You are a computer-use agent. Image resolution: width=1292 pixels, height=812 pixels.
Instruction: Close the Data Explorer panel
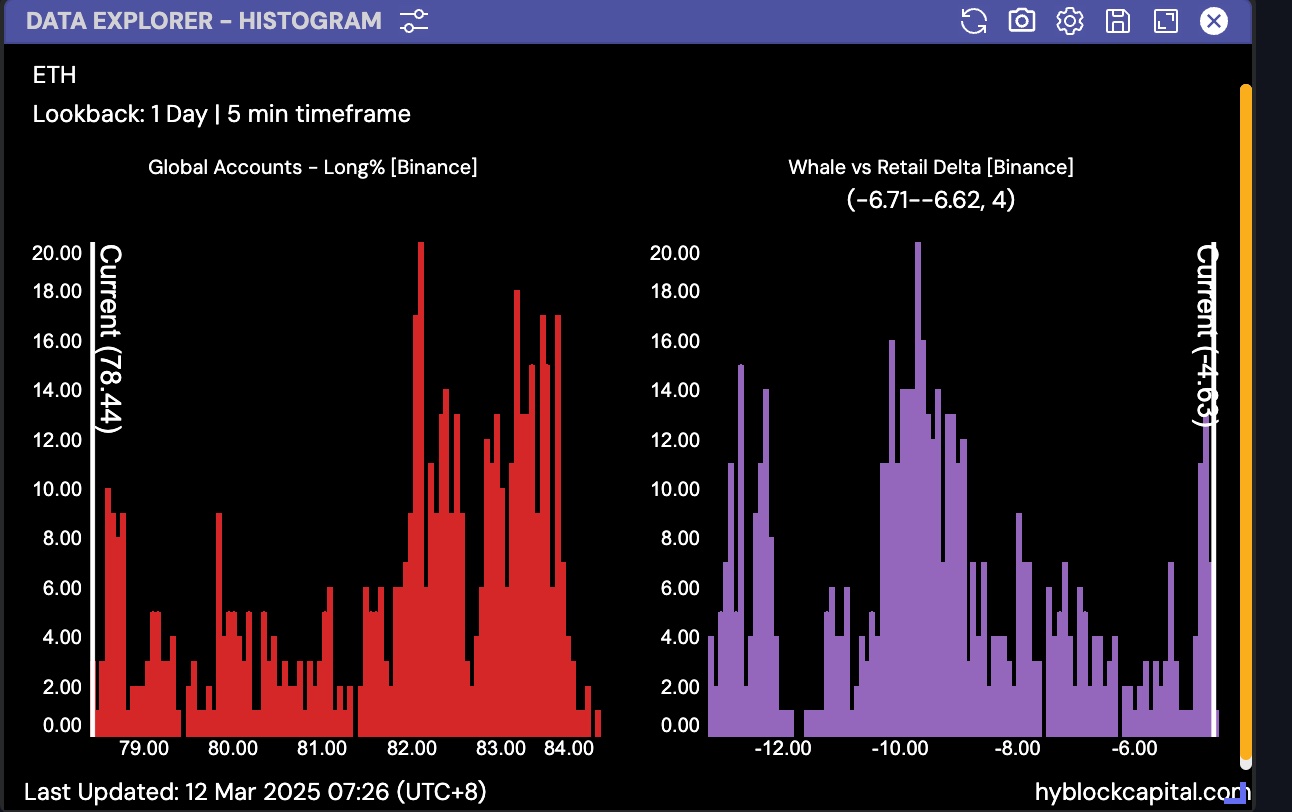[x=1213, y=21]
